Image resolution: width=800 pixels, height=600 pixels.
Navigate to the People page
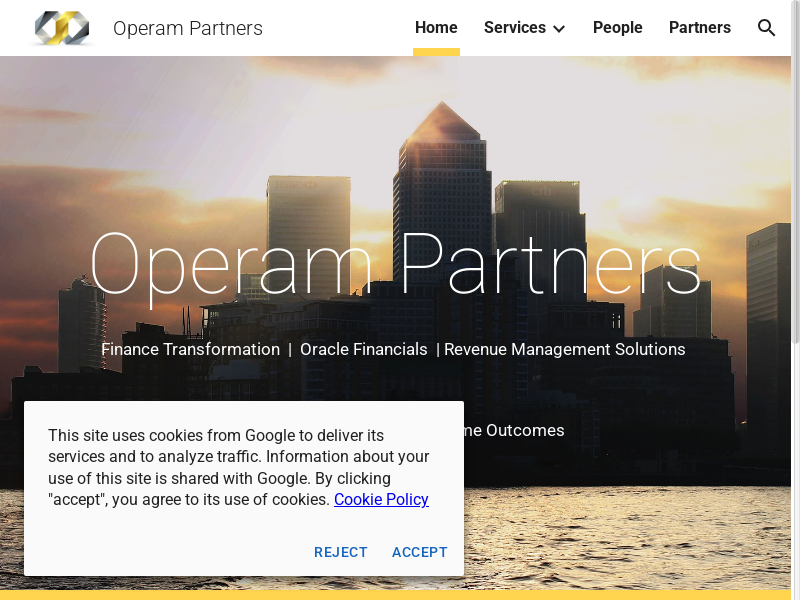pyautogui.click(x=617, y=28)
